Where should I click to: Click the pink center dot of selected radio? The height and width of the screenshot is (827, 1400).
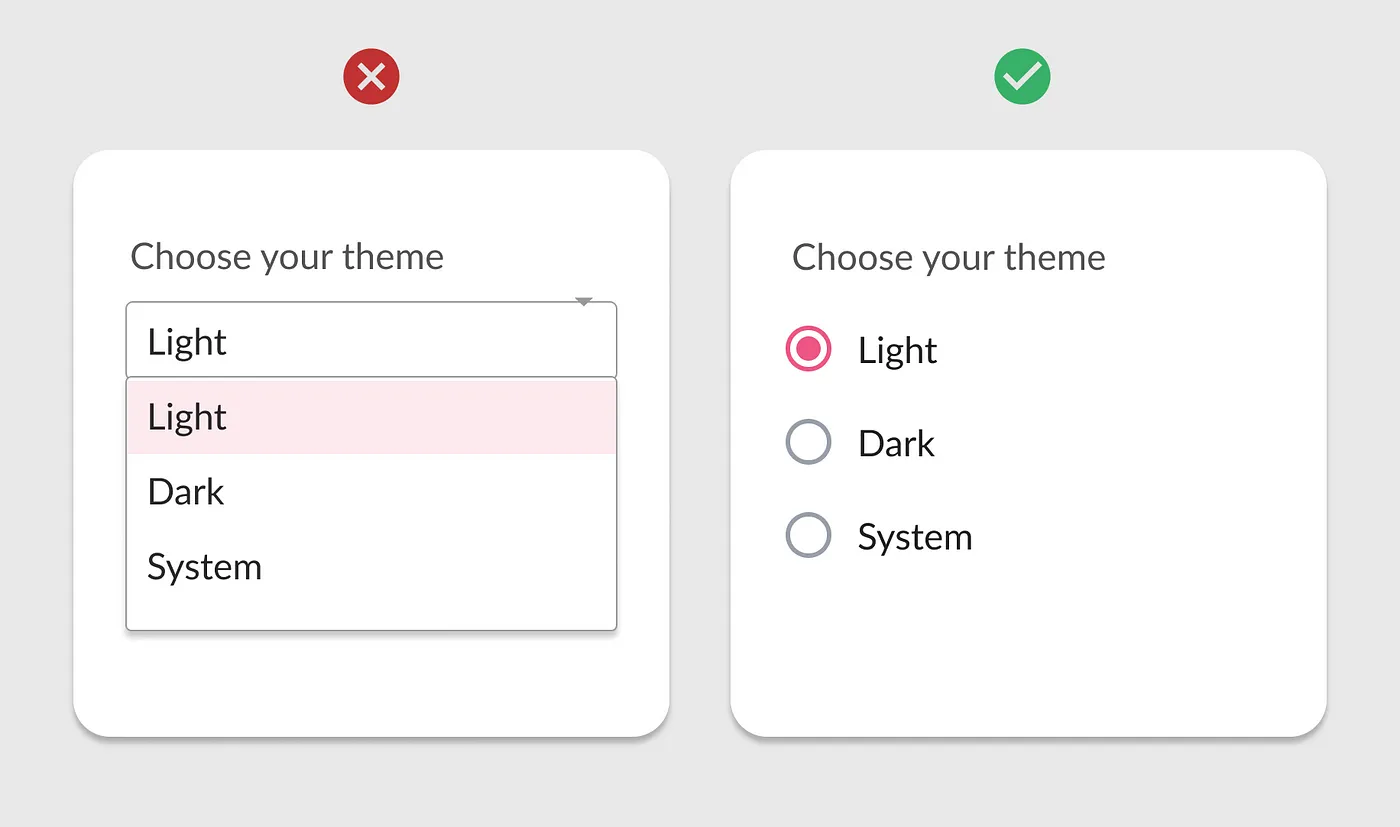tap(808, 349)
